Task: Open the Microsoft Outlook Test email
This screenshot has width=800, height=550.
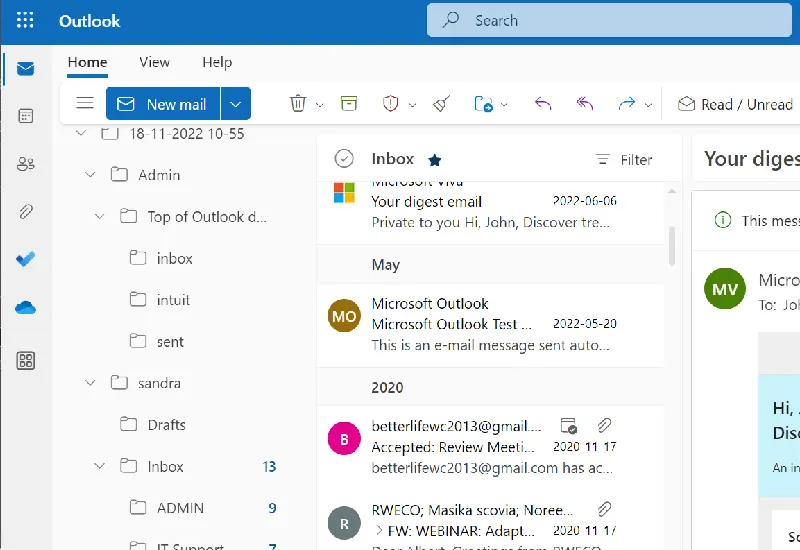Action: 490,326
